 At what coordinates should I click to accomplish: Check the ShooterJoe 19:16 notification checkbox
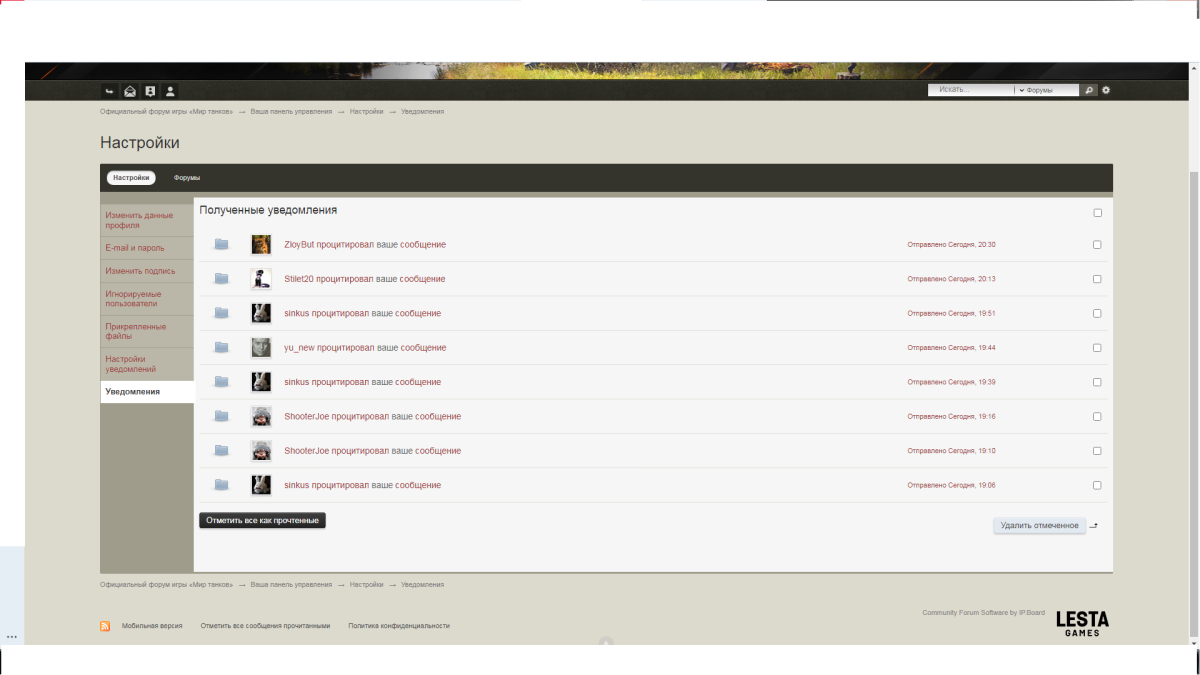[x=1097, y=416]
